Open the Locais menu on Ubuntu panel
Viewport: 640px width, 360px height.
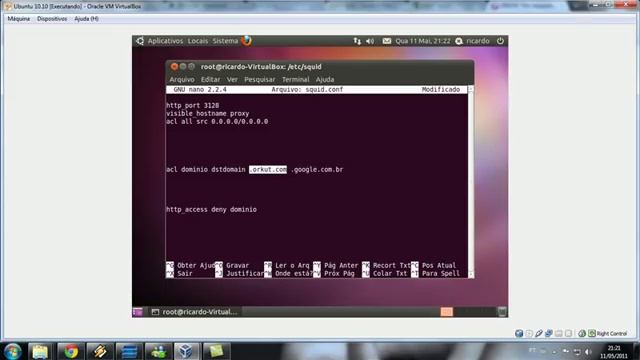tap(198, 41)
